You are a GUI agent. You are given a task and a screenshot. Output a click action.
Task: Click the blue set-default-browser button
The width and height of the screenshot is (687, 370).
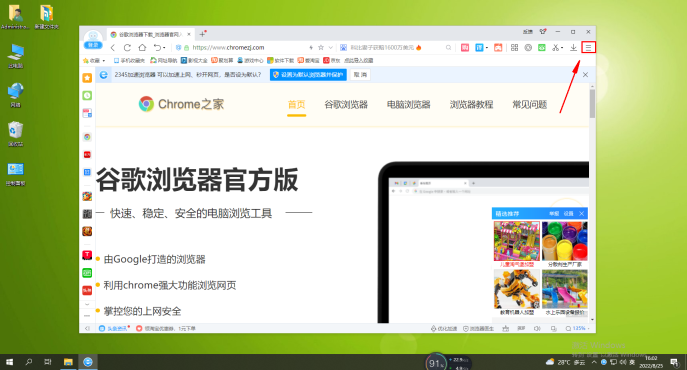[308, 75]
